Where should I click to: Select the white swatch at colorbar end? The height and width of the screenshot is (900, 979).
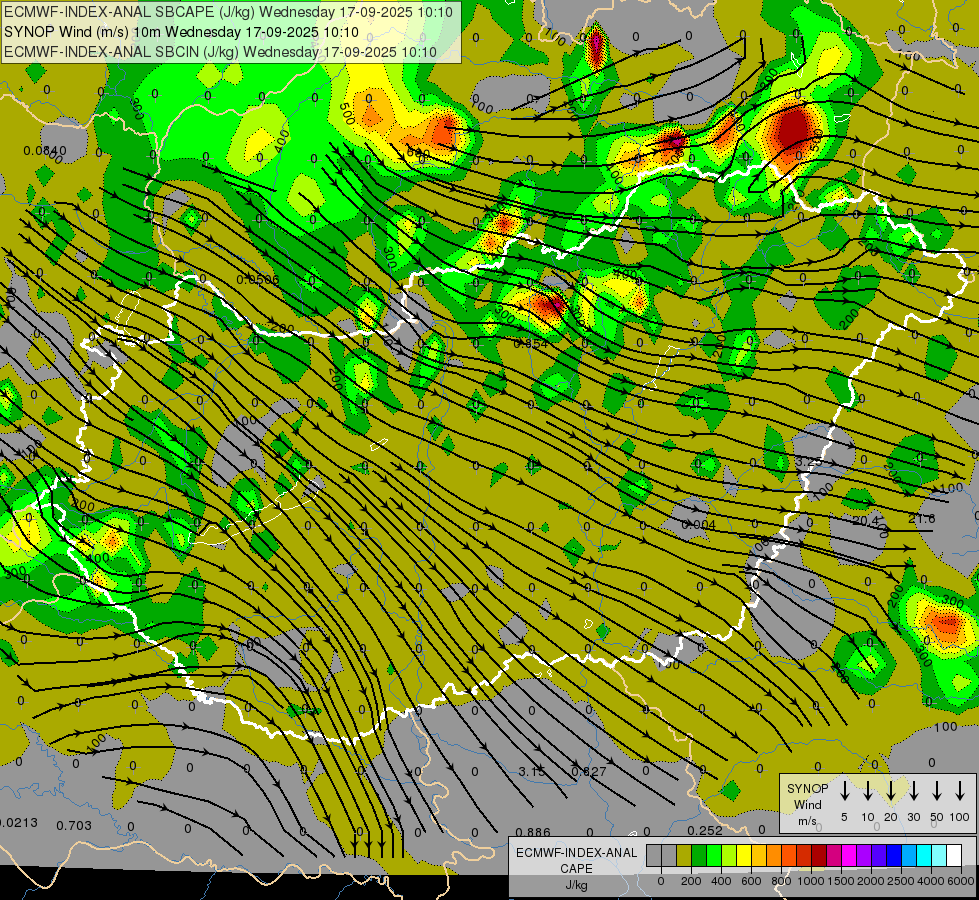point(954,855)
